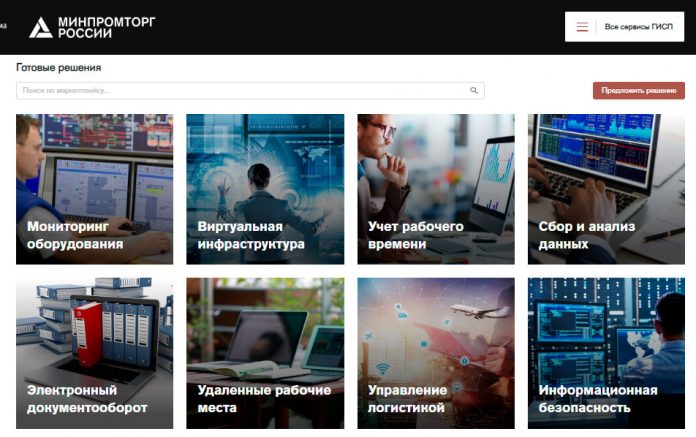Open Сбор и анализ данных tile

pyautogui.click(x=606, y=189)
